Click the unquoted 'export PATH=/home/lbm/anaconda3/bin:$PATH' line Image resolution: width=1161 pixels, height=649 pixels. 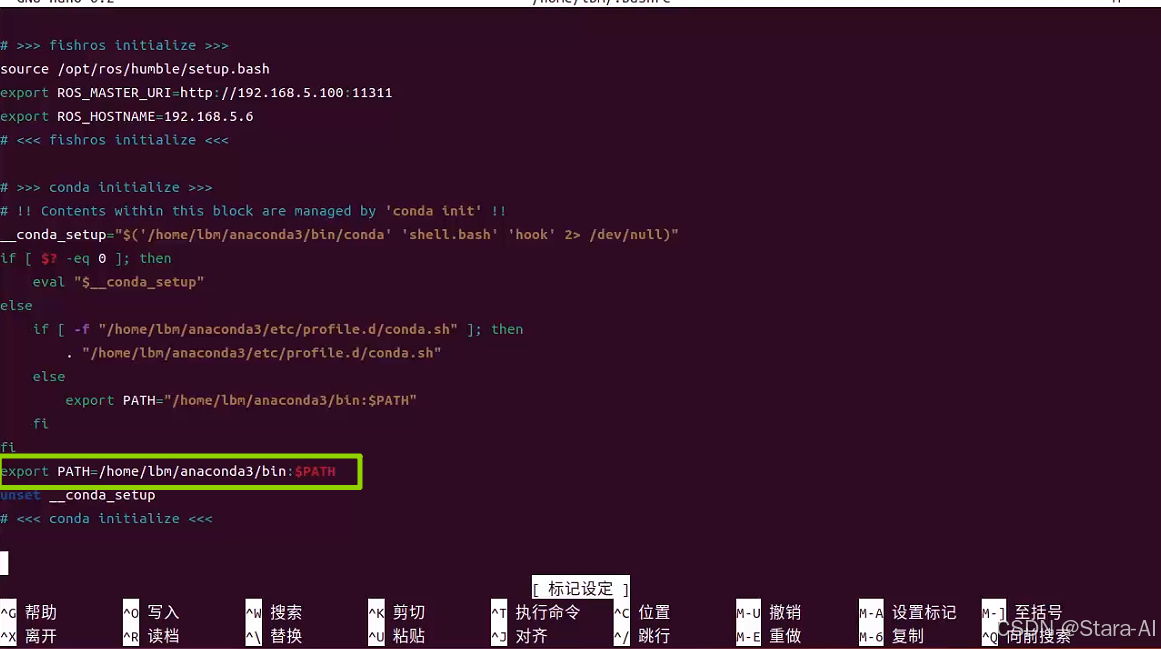[x=168, y=472]
